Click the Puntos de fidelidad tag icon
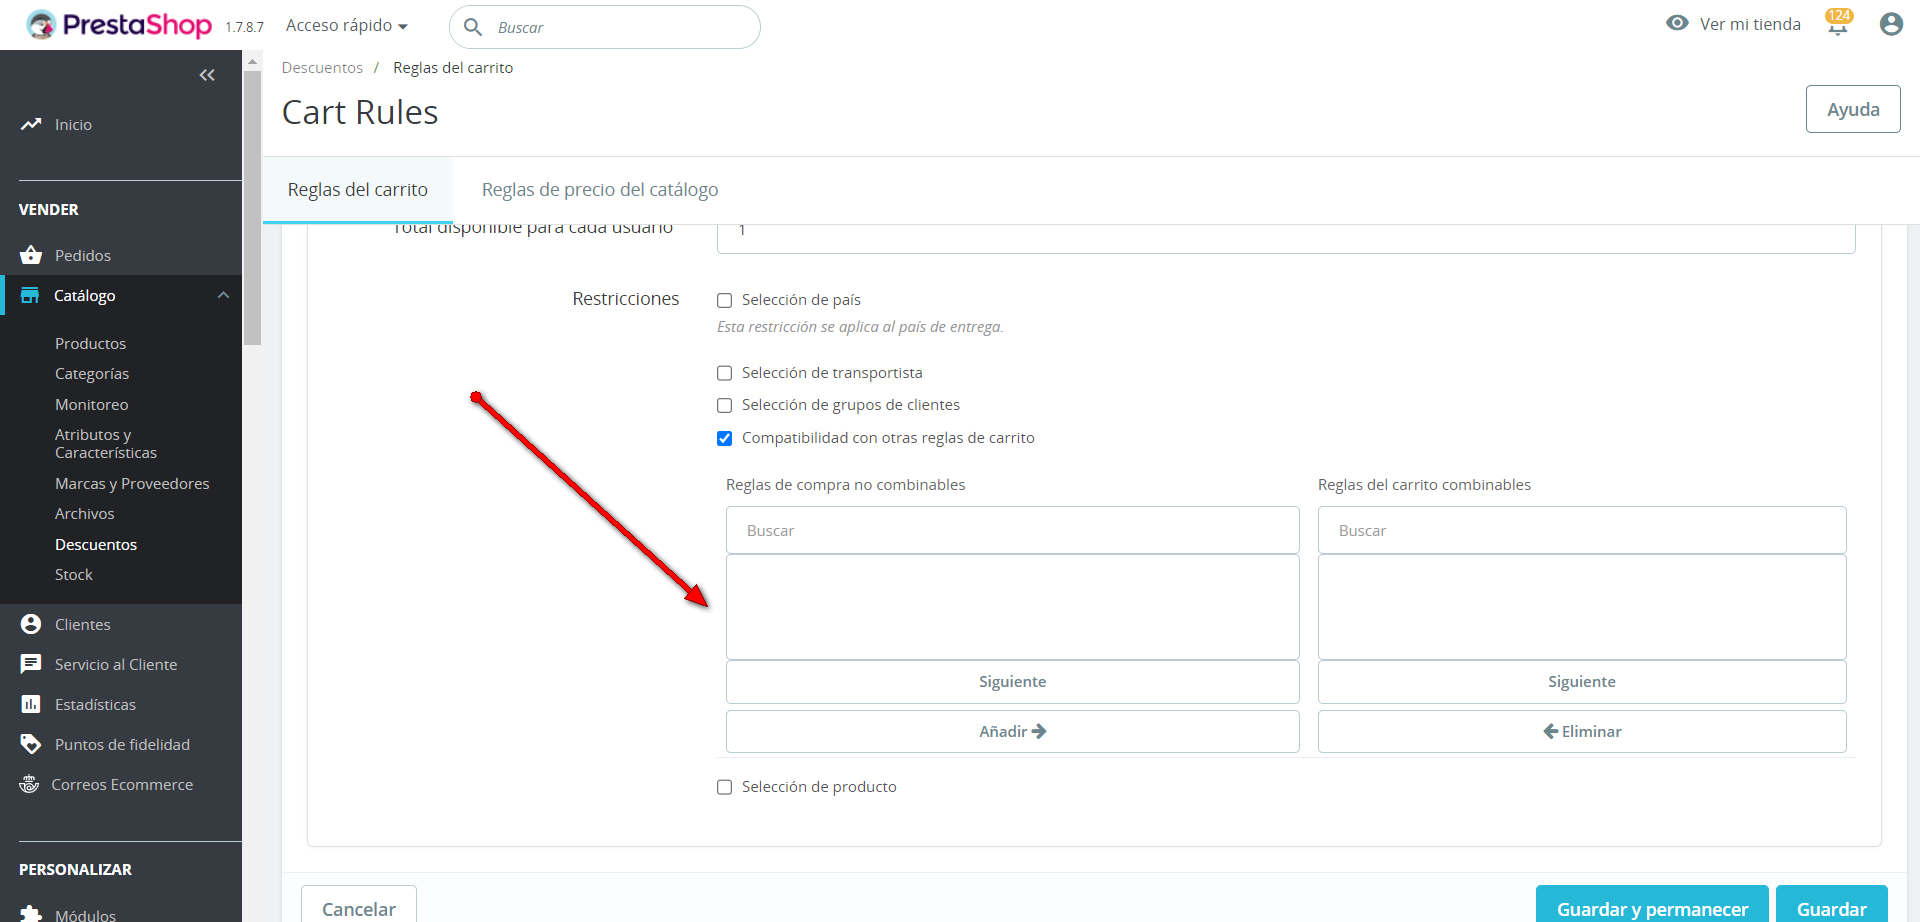Screen dimensions: 1920x922 (x=31, y=744)
